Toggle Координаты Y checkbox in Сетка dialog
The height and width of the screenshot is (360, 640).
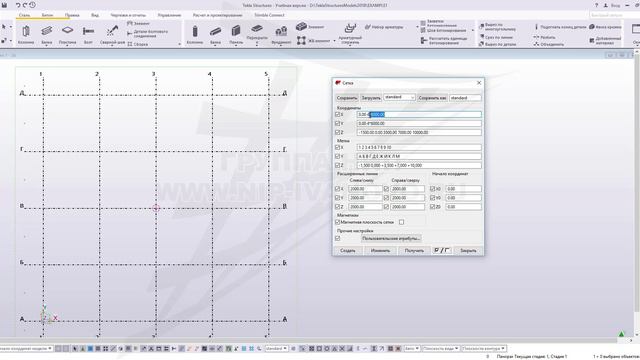click(x=338, y=123)
